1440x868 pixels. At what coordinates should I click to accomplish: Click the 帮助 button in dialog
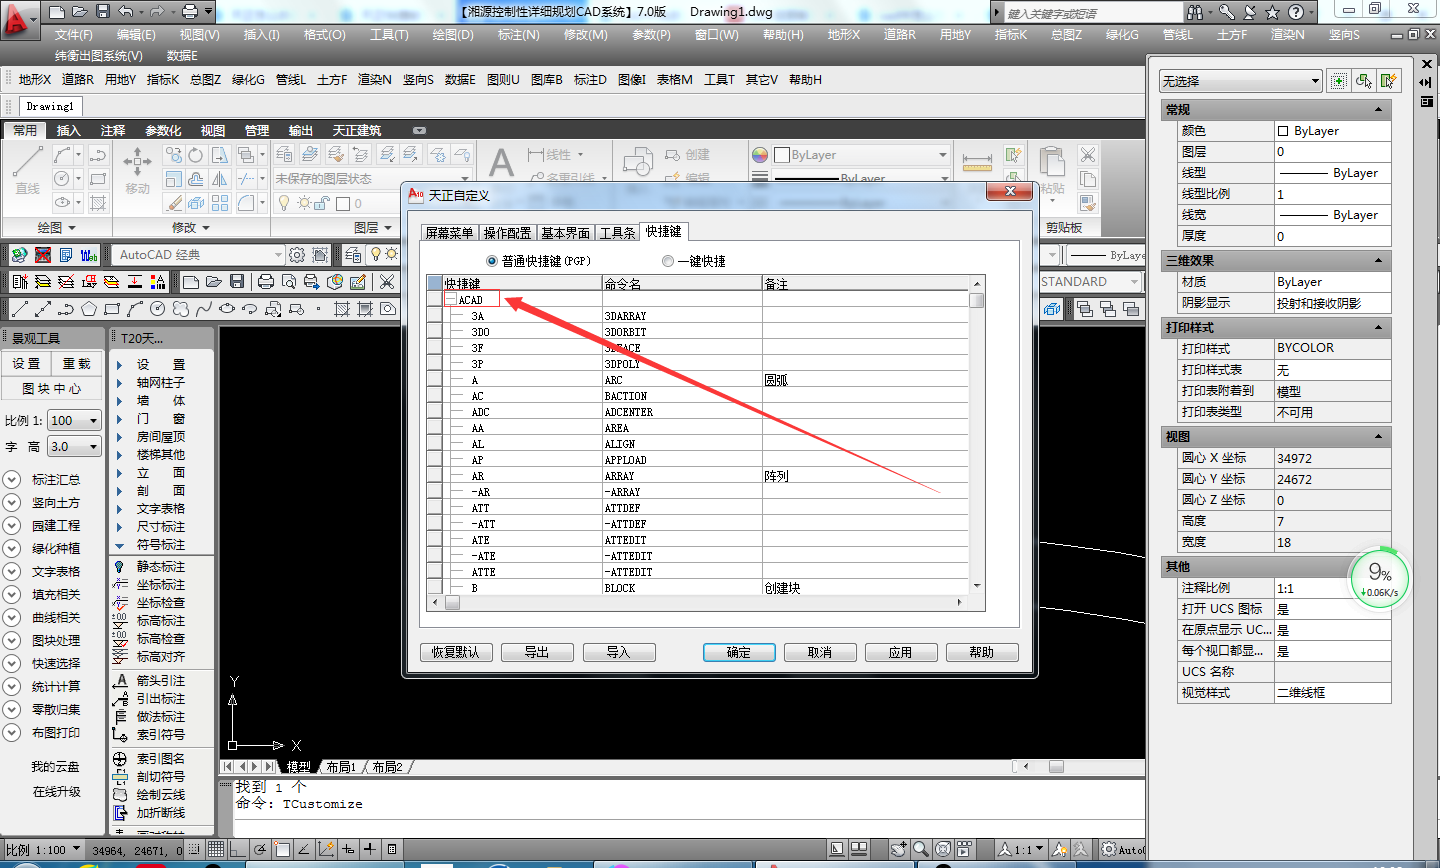tap(982, 652)
